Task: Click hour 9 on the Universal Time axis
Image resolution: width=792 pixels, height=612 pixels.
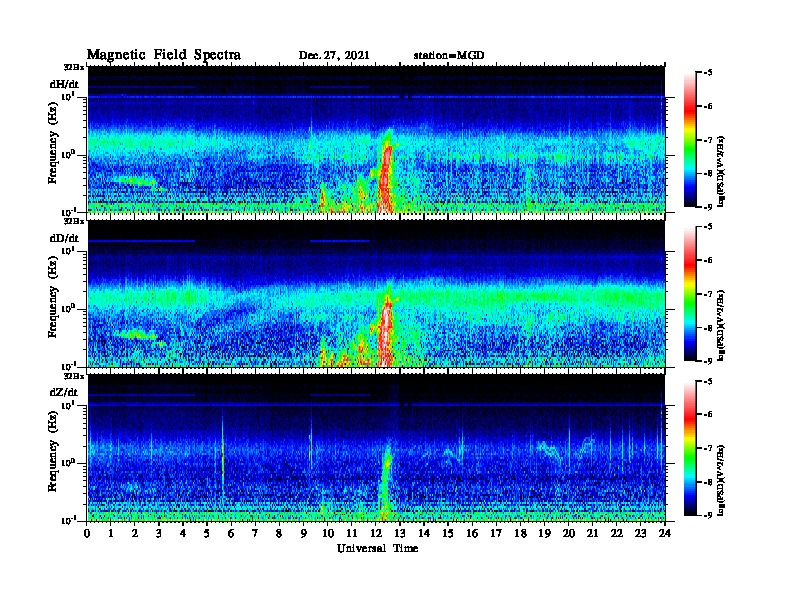Action: pos(304,534)
